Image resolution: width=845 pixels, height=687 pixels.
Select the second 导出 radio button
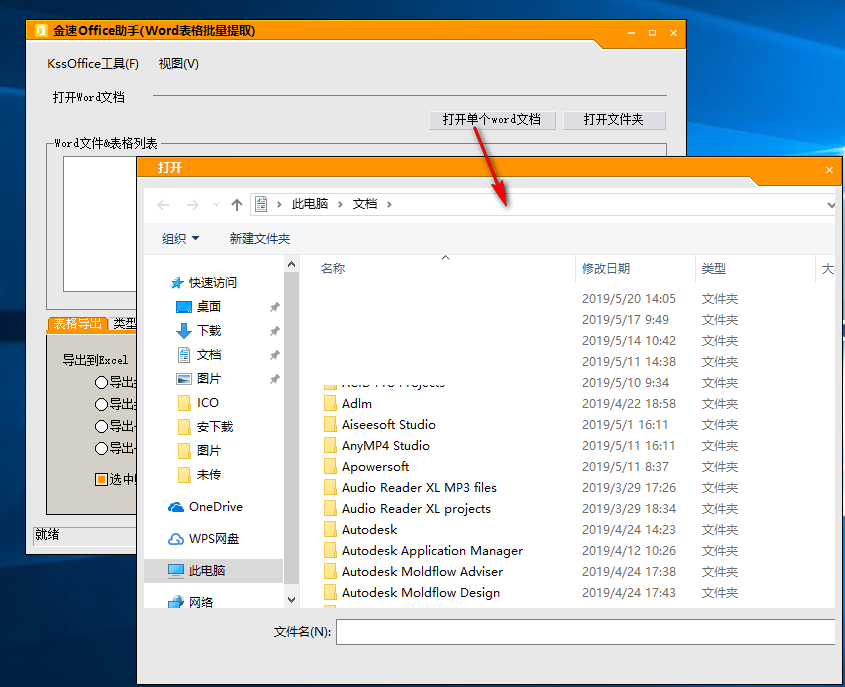(x=101, y=405)
